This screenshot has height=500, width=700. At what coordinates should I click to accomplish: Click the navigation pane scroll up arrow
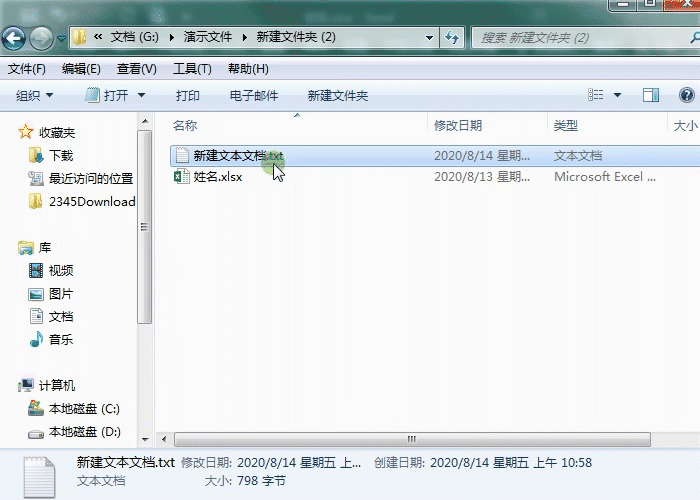[145, 121]
